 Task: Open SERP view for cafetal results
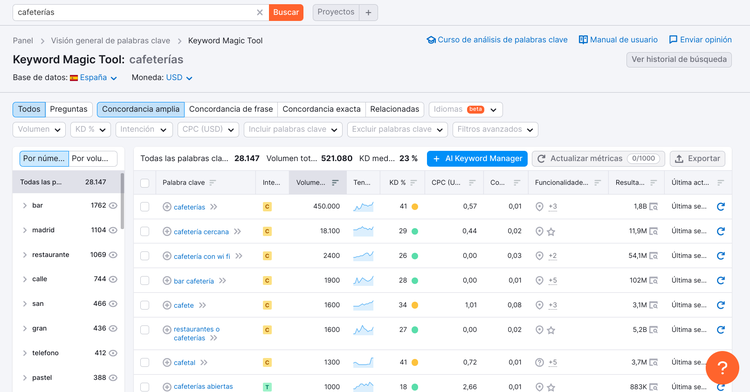tap(654, 362)
